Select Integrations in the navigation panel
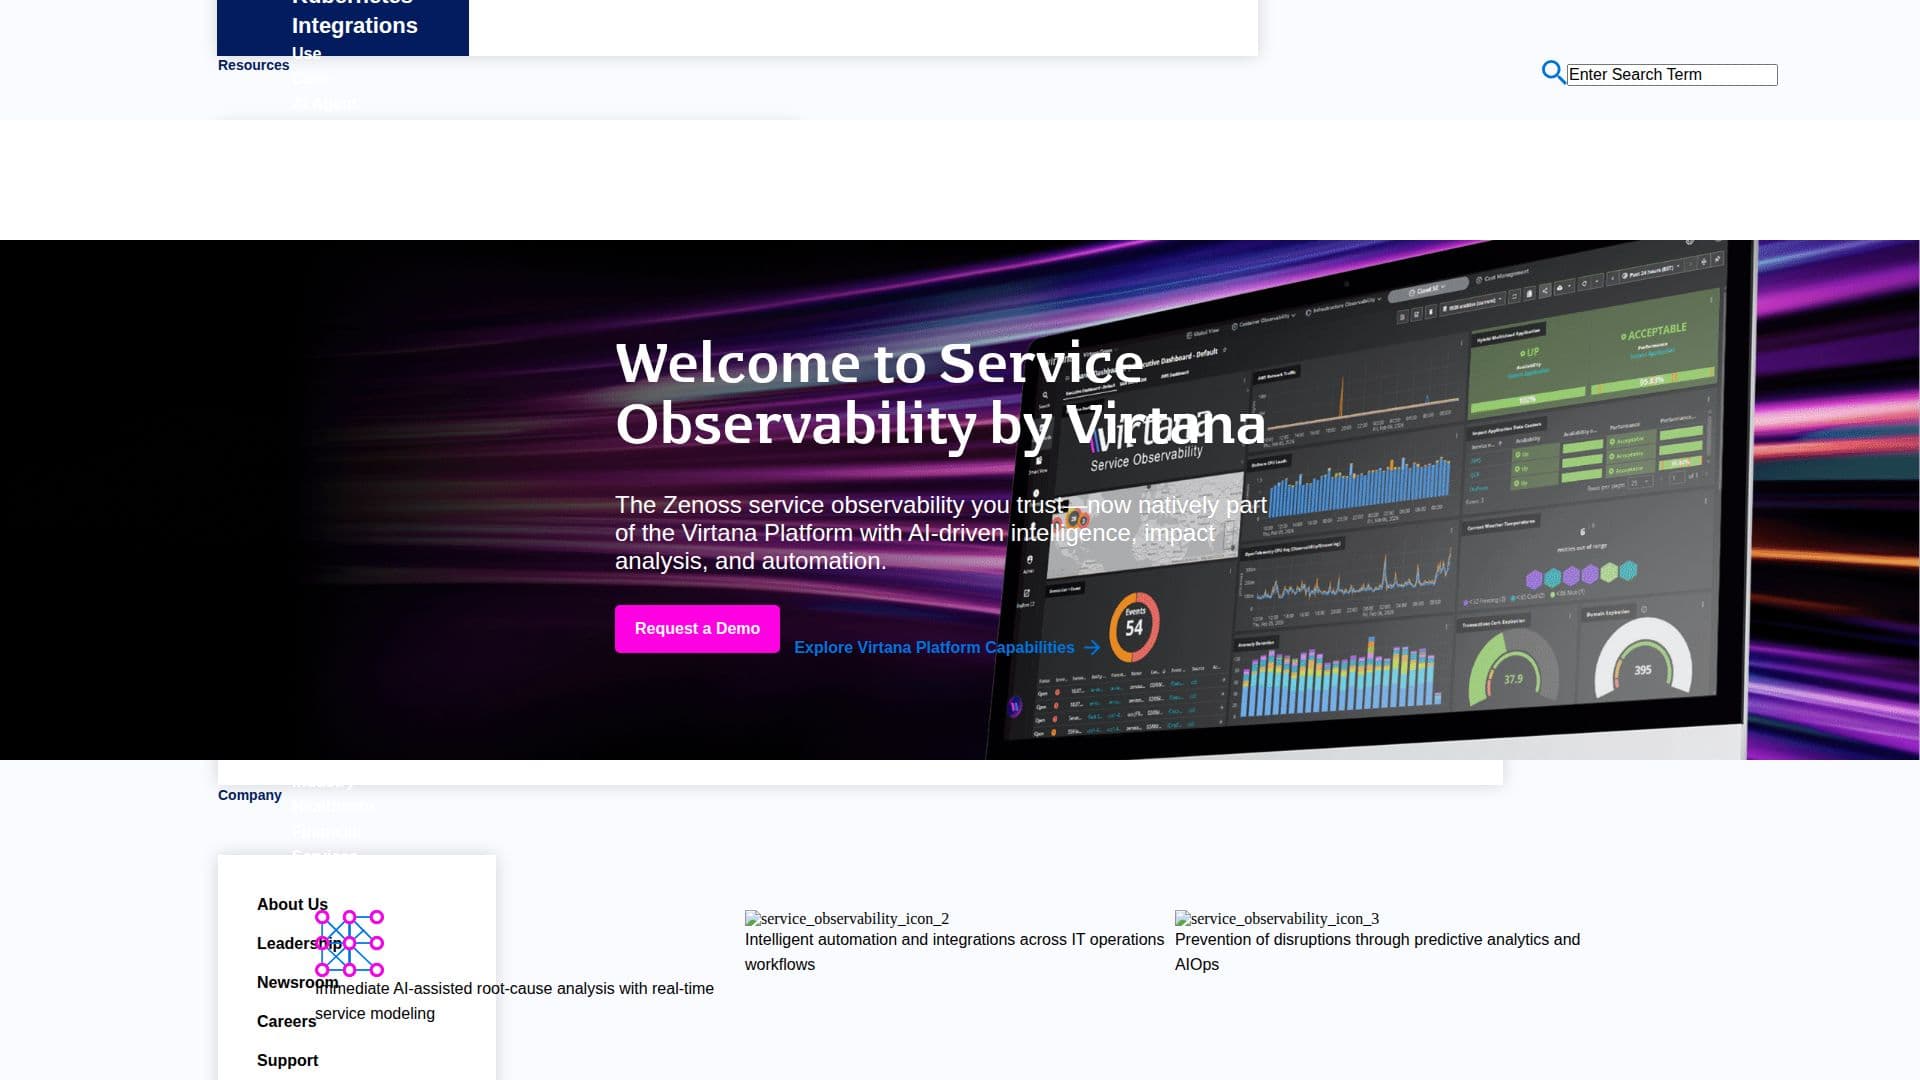Viewport: 1920px width, 1080px height. (x=354, y=26)
